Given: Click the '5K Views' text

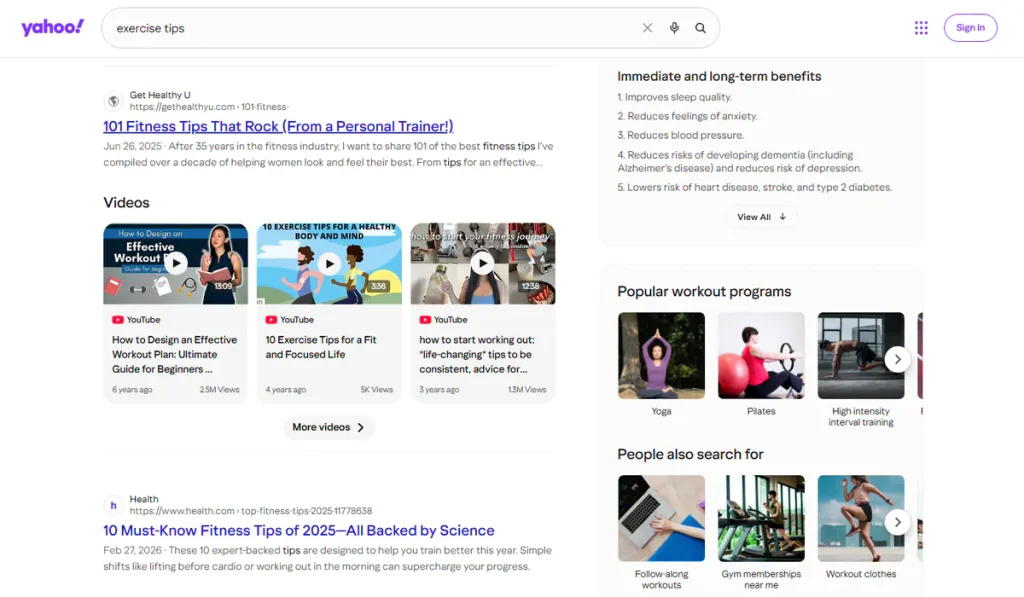Looking at the screenshot, I should point(377,389).
